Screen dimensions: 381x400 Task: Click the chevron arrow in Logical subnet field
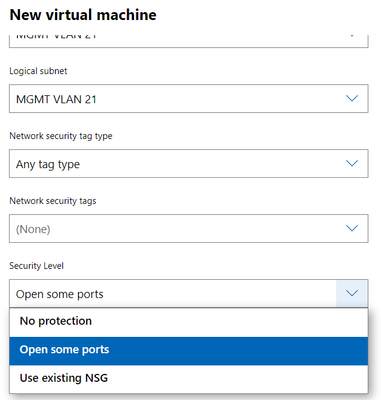[x=352, y=98]
